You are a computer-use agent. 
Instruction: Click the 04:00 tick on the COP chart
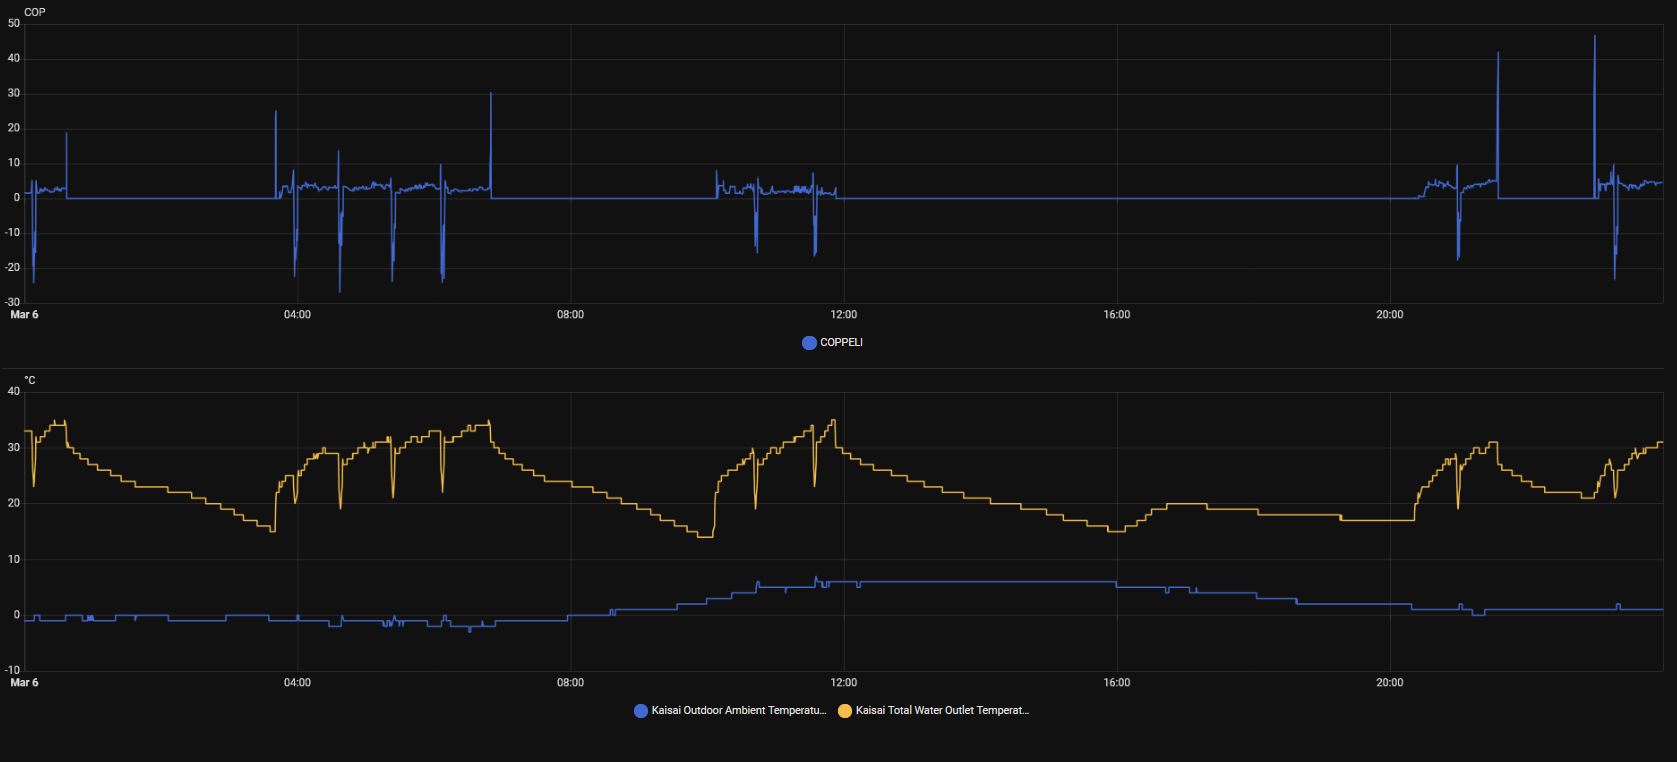click(297, 315)
